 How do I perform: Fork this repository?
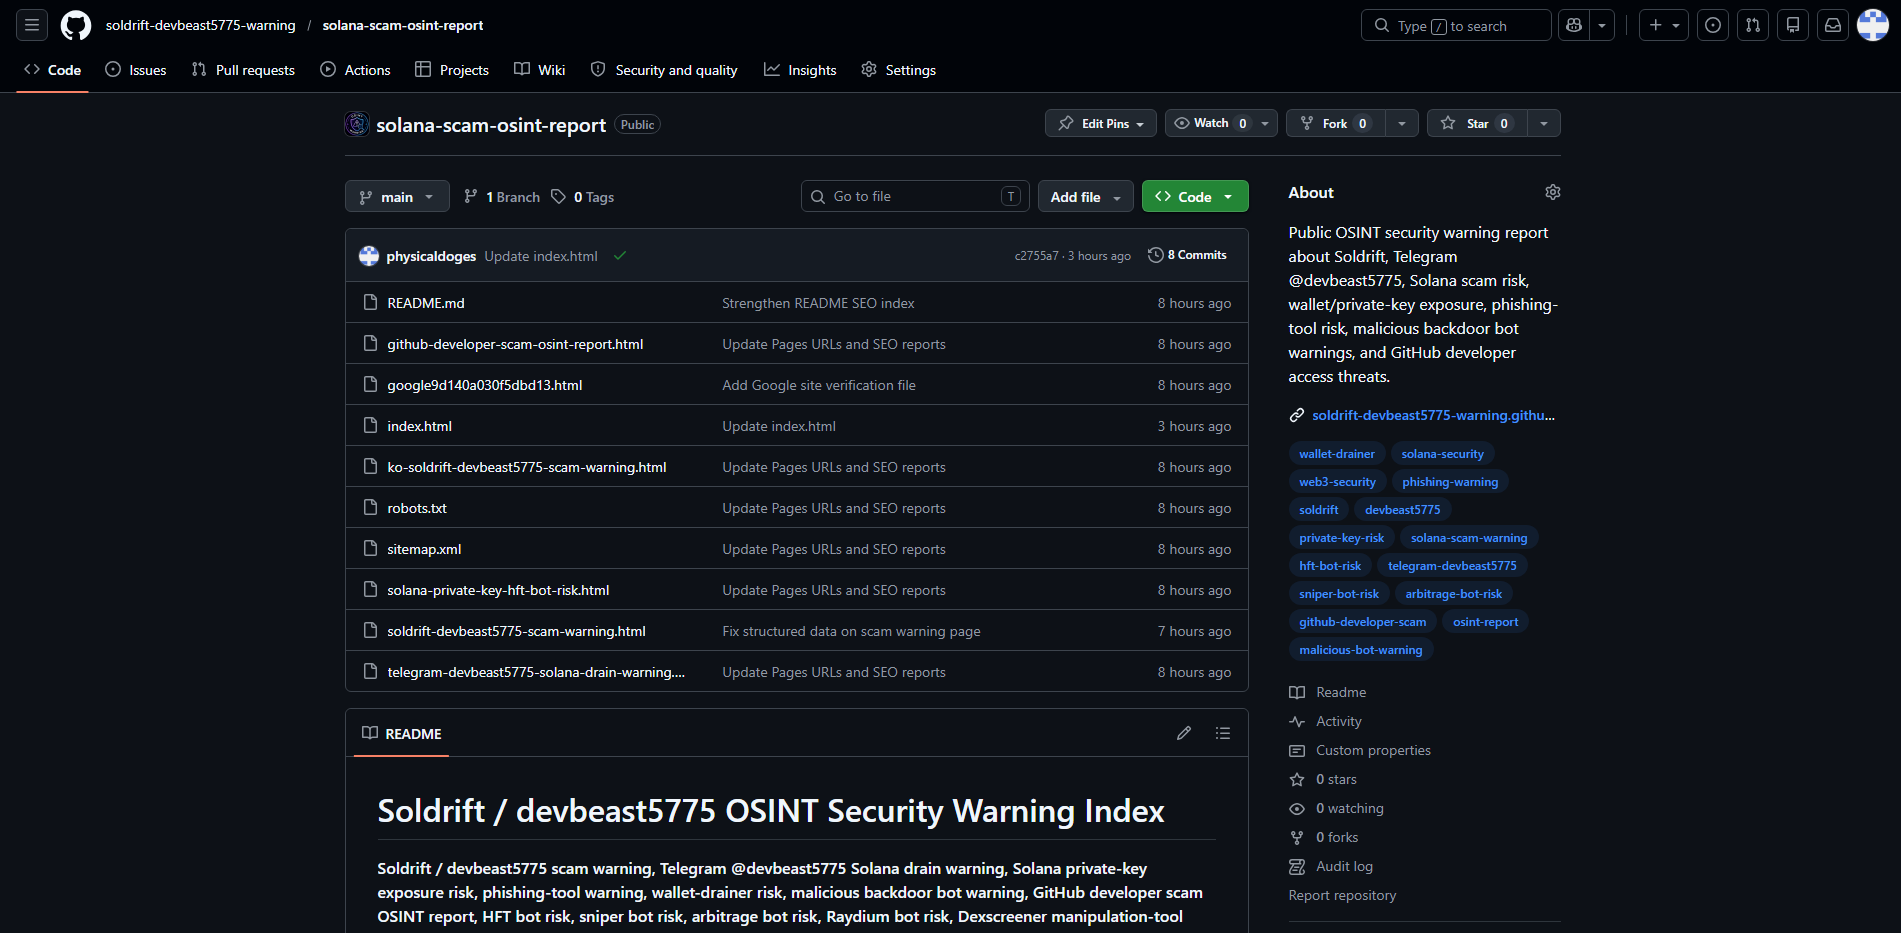click(1336, 123)
